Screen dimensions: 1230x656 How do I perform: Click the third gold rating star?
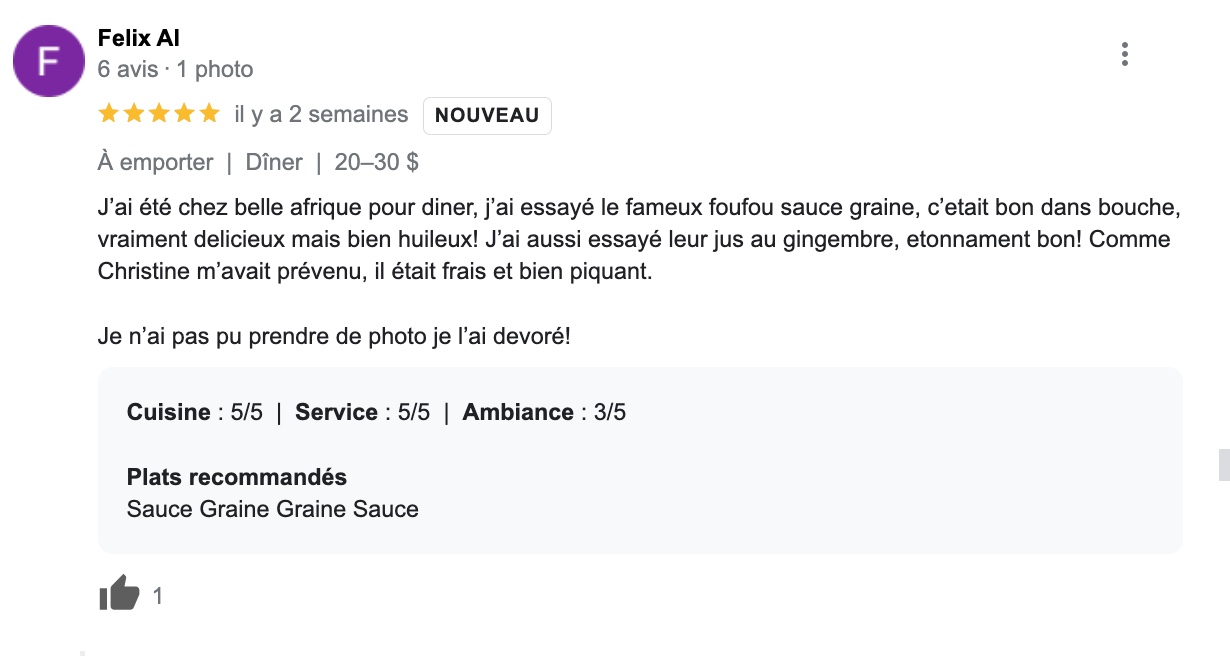[x=159, y=114]
